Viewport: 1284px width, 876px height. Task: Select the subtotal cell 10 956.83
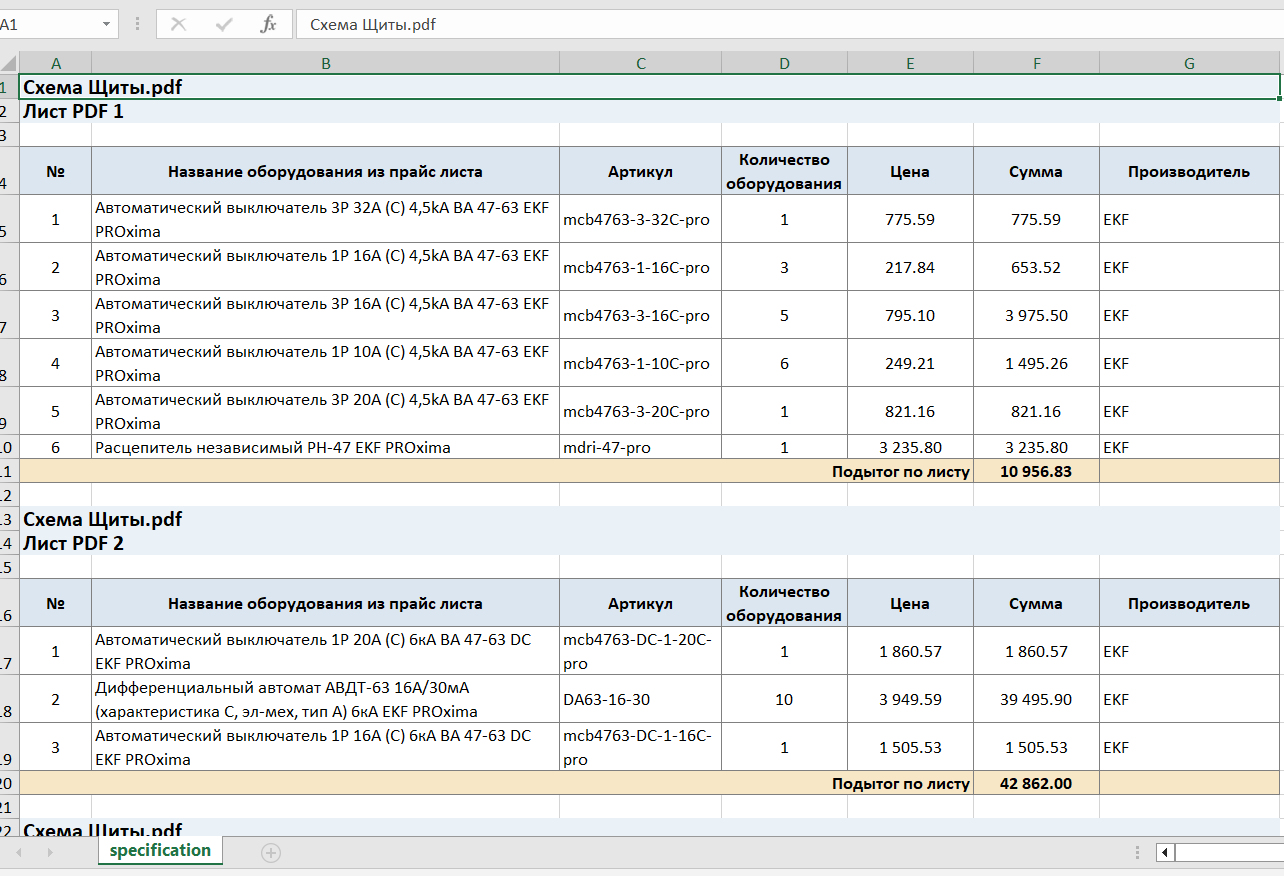pyautogui.click(x=1036, y=471)
